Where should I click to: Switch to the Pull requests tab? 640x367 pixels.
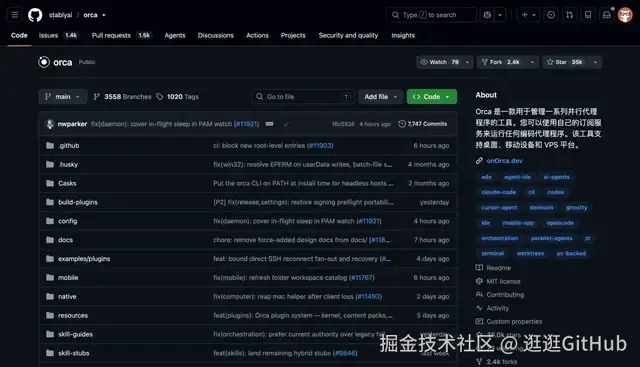pyautogui.click(x=121, y=36)
